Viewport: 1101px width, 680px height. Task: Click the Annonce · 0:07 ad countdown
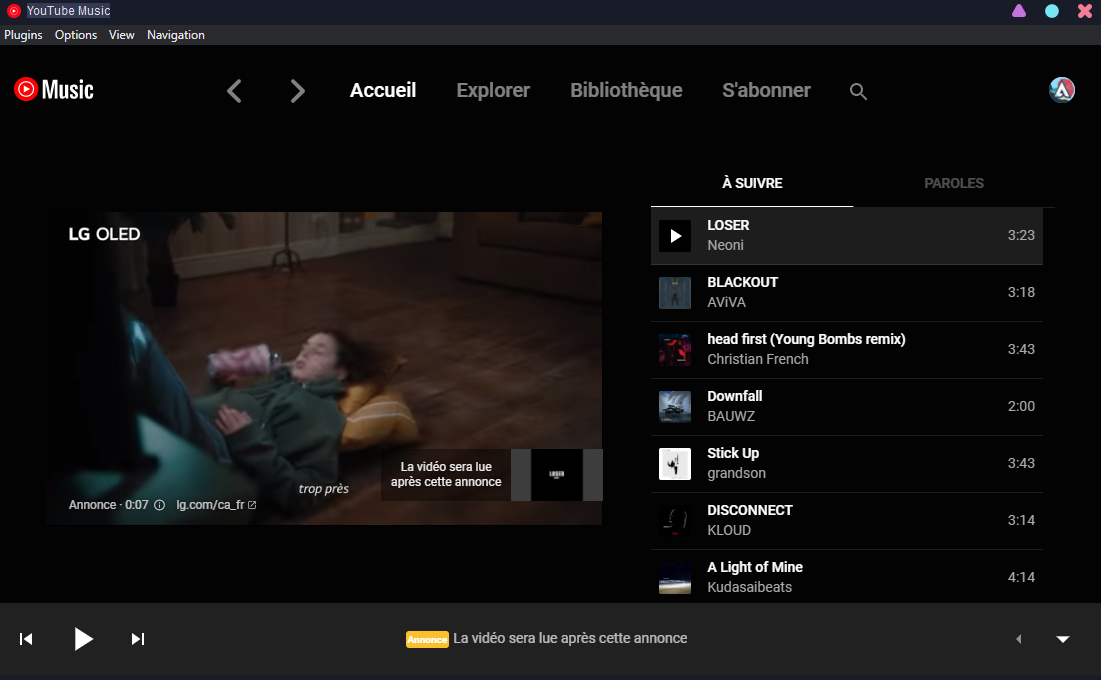click(108, 505)
